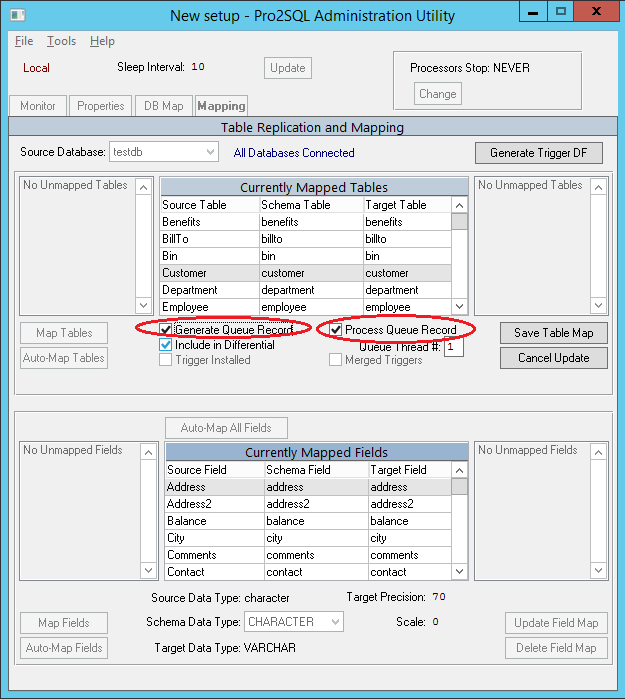Click scrollbar thumb in Currently Mapped Tables
Screen dimensions: 625x699
coord(459,222)
